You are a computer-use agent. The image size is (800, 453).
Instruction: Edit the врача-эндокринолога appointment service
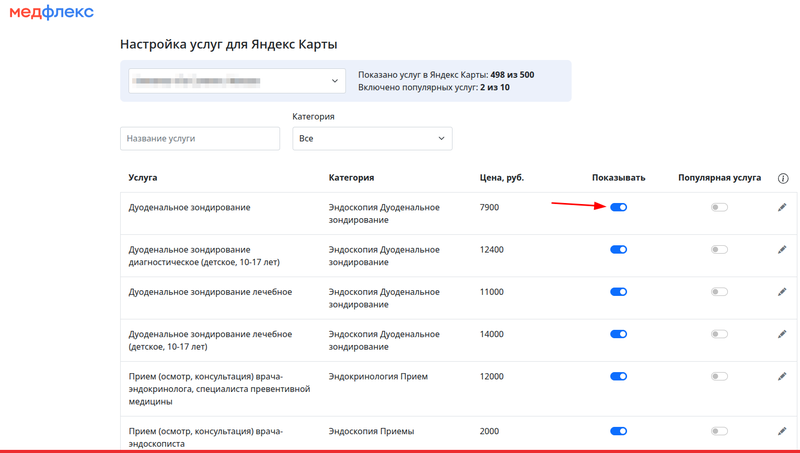[x=783, y=377]
